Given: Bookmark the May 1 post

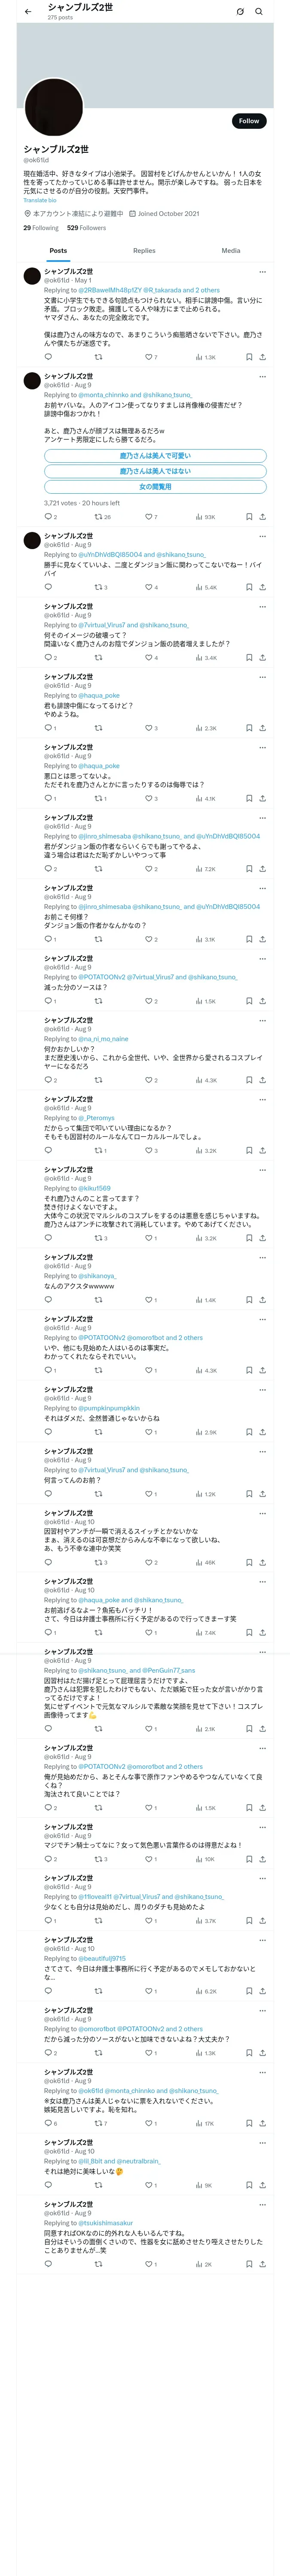Looking at the screenshot, I should pyautogui.click(x=248, y=357).
